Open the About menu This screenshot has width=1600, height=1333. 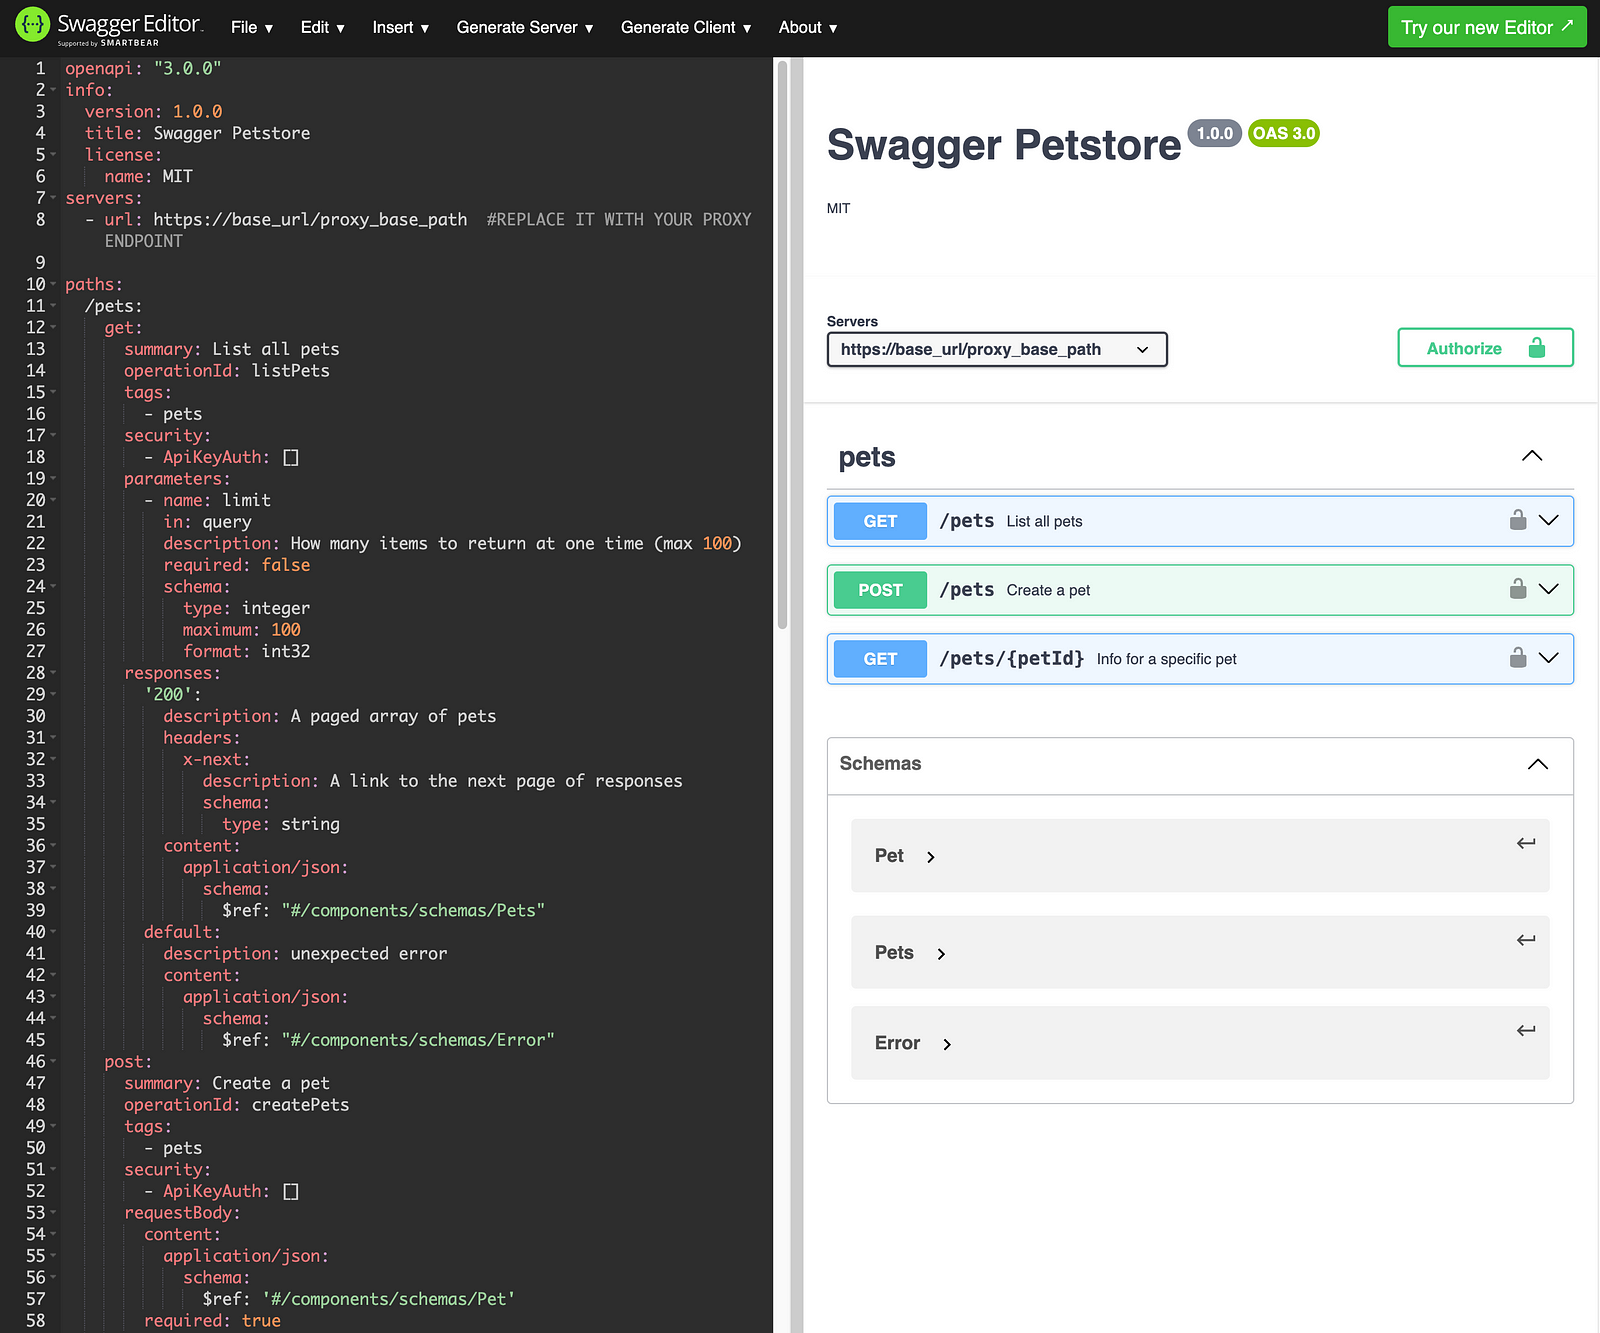pyautogui.click(x=808, y=28)
